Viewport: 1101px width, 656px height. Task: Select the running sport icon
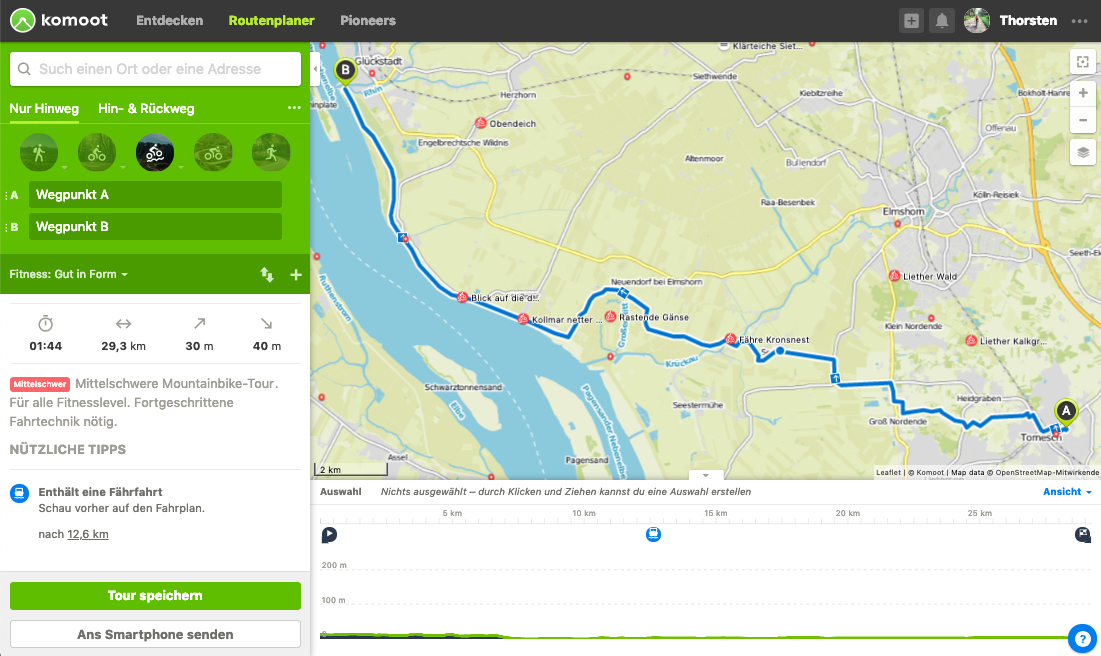click(271, 152)
